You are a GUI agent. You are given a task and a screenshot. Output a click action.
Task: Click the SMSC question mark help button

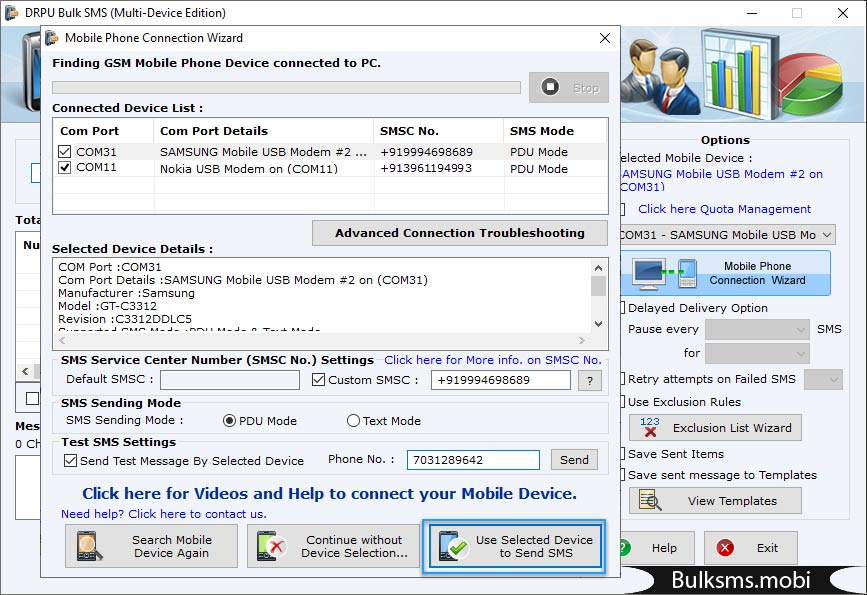[590, 380]
